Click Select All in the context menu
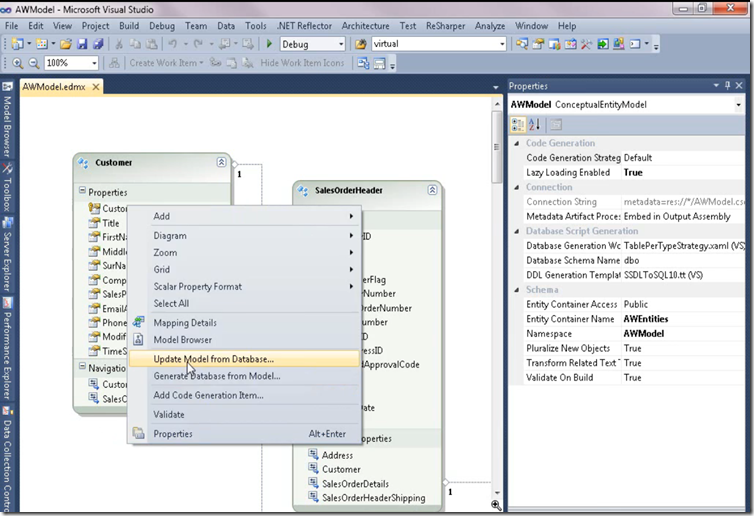 click(x=244, y=303)
